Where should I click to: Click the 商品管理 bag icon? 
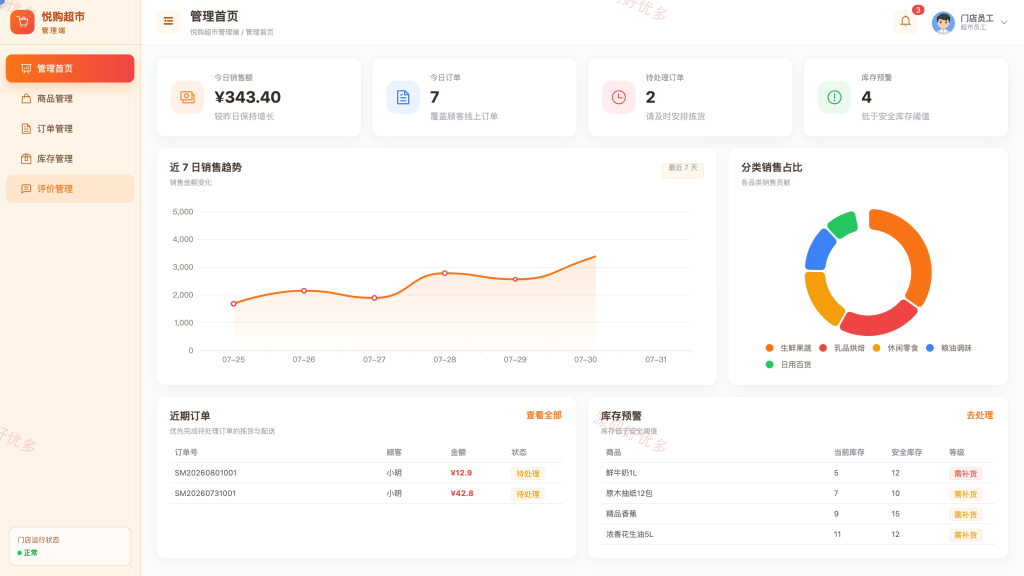coord(26,99)
